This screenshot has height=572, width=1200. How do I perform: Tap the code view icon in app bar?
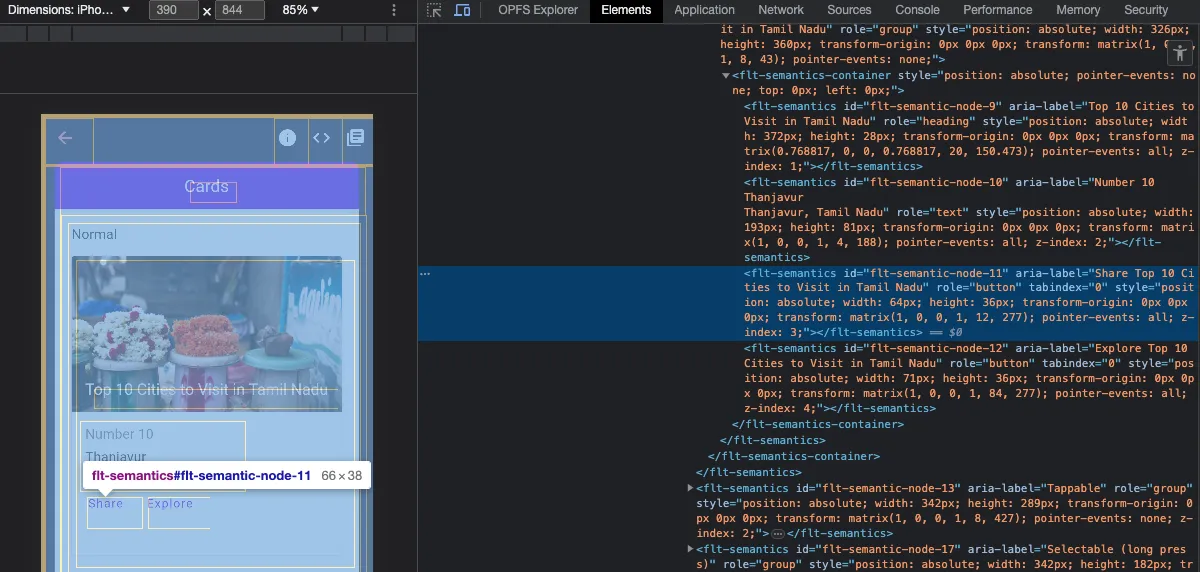[321, 138]
